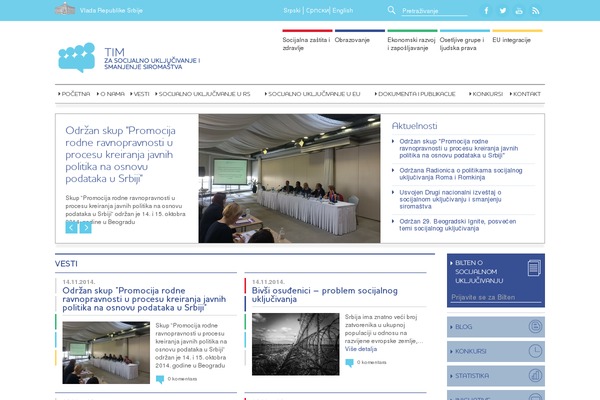Open the KONKURSI sidebar button
The image size is (600, 400).
496,351
